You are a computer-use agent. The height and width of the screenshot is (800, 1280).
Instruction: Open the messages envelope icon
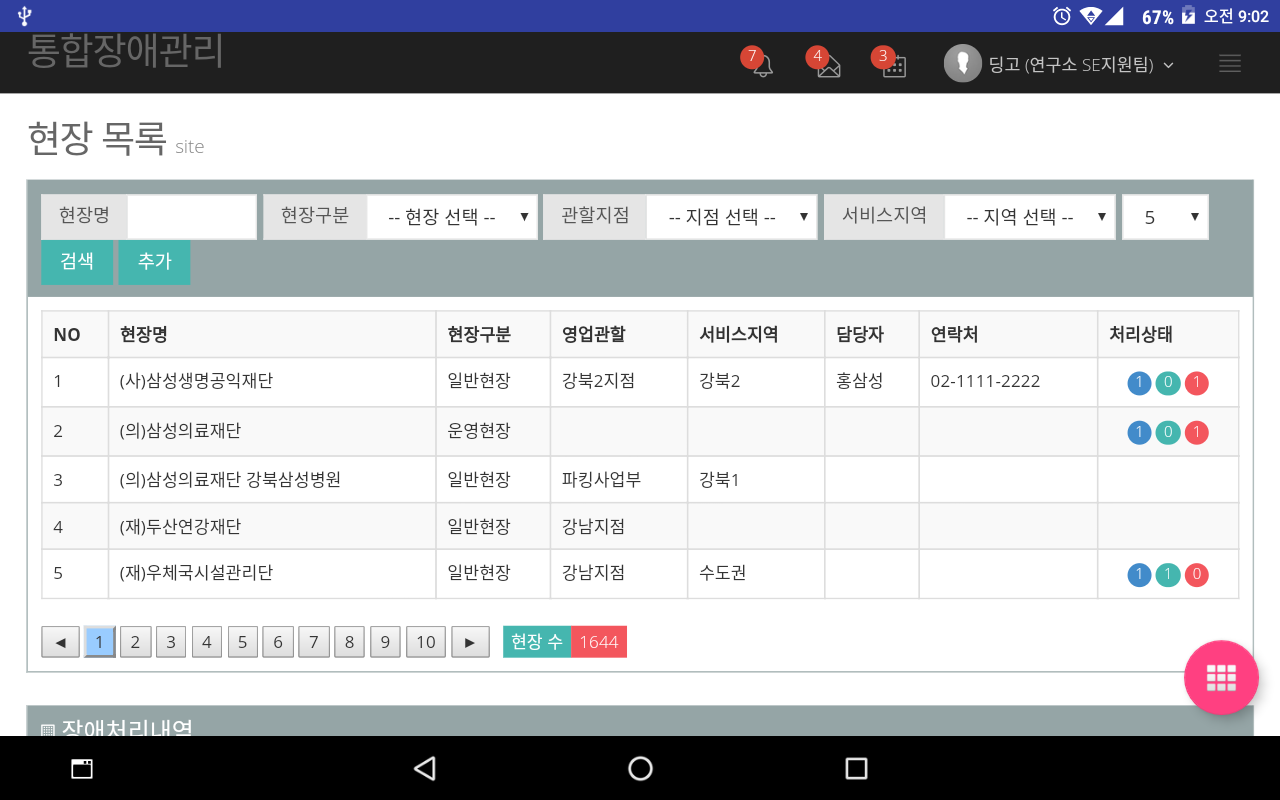(828, 66)
